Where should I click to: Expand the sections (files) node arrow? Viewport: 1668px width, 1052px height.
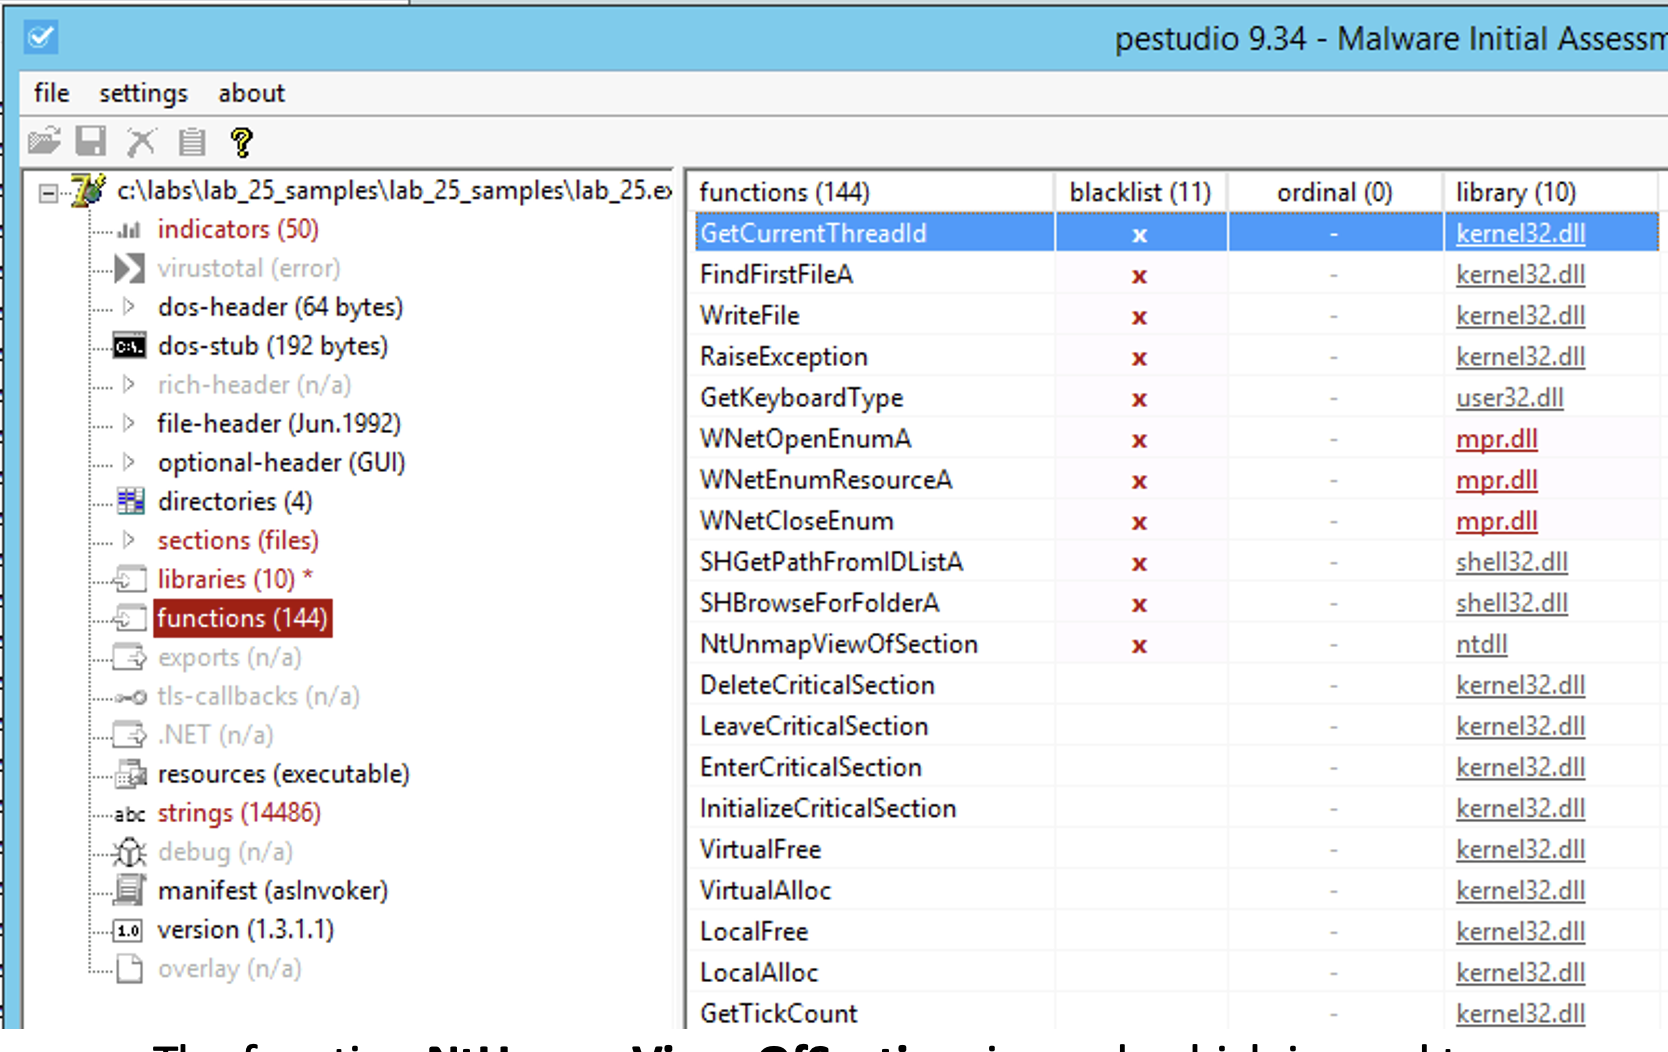pos(129,540)
